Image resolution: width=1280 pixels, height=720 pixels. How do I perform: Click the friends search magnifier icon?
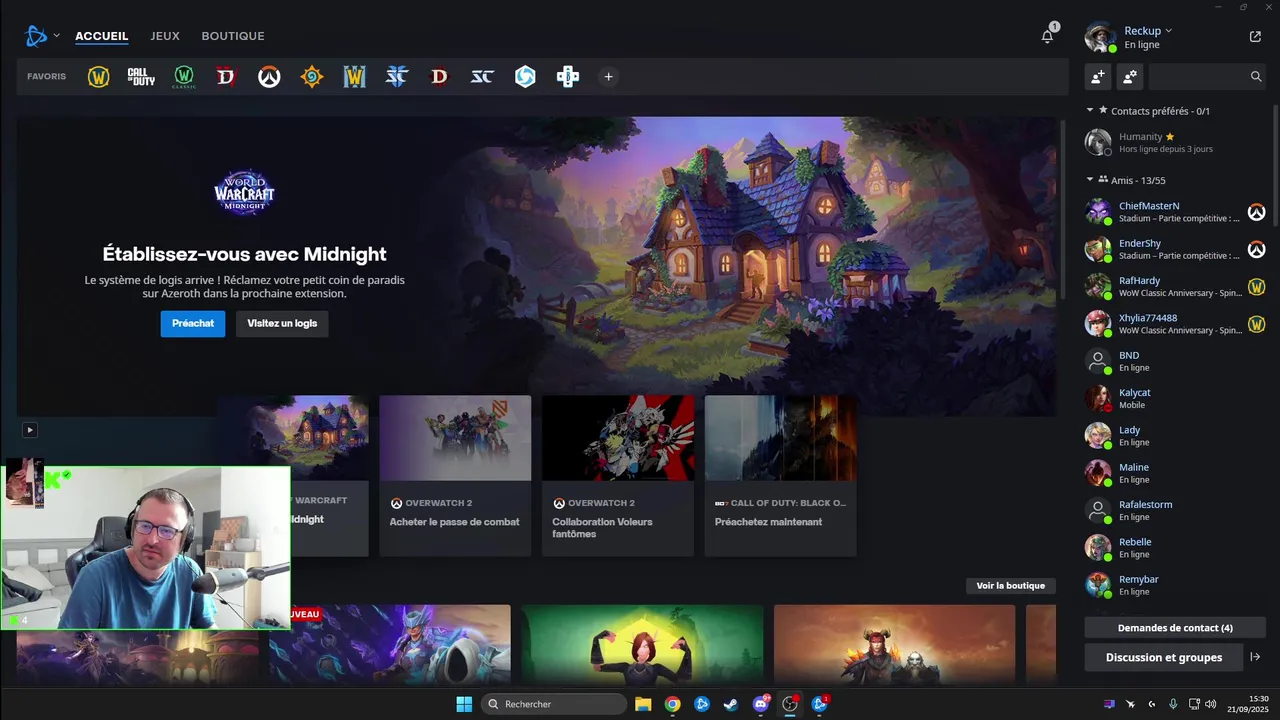[x=1256, y=76]
